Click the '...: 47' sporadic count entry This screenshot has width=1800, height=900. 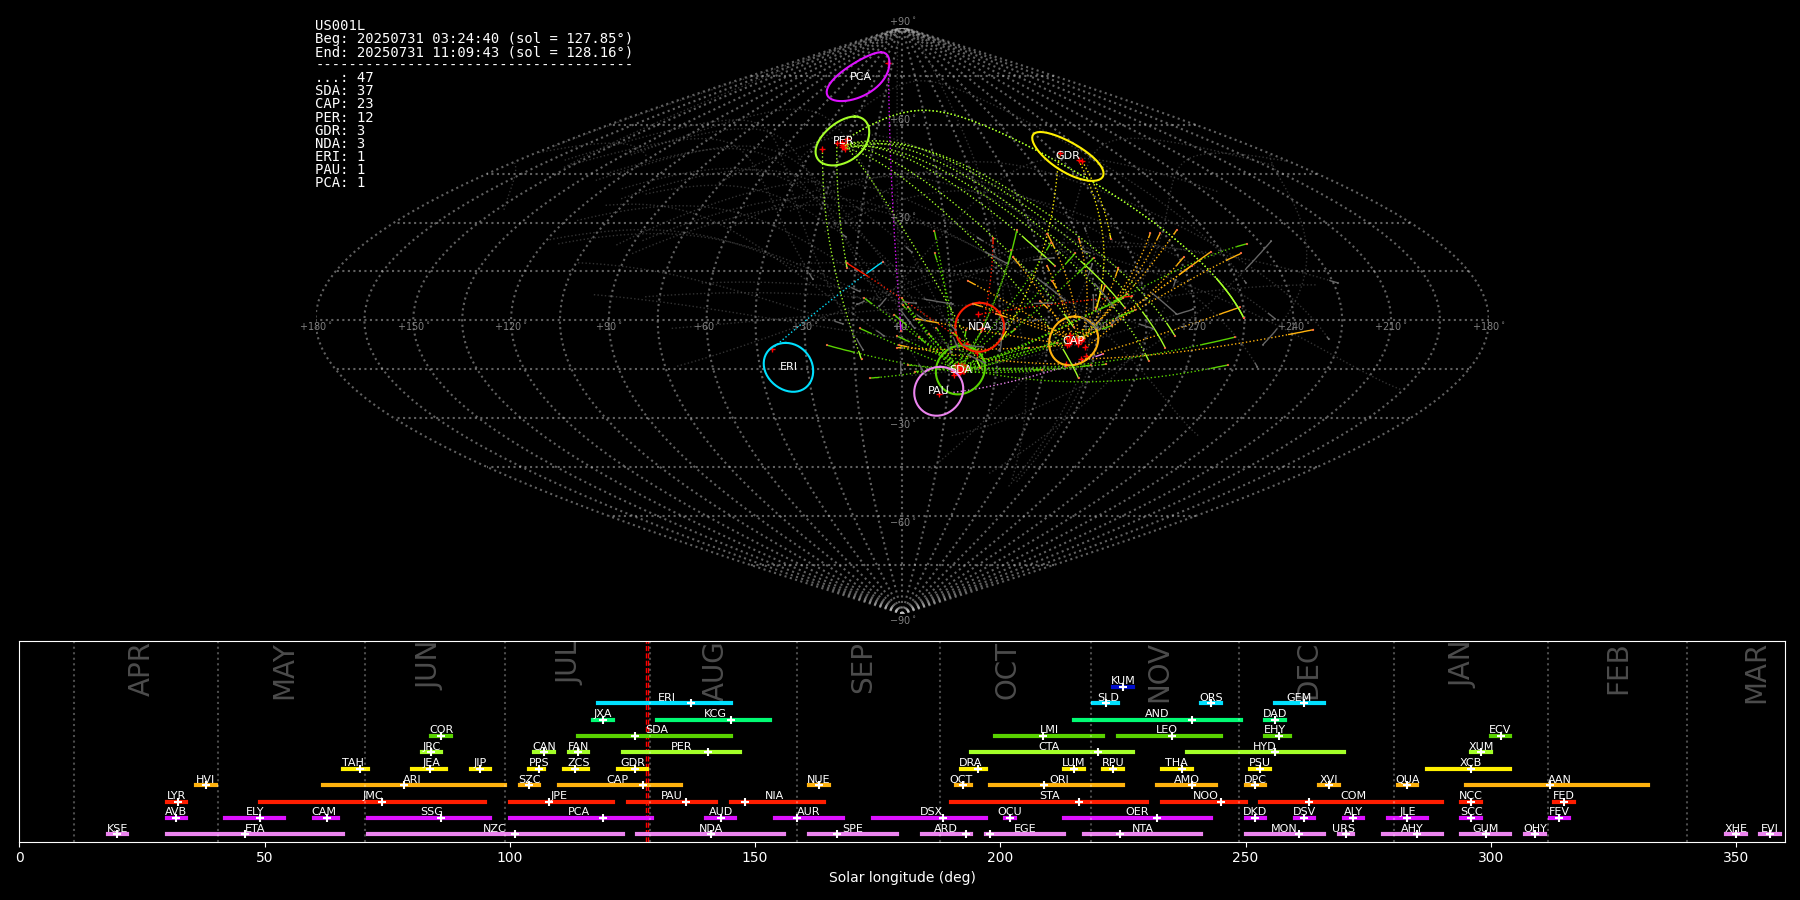[x=344, y=78]
